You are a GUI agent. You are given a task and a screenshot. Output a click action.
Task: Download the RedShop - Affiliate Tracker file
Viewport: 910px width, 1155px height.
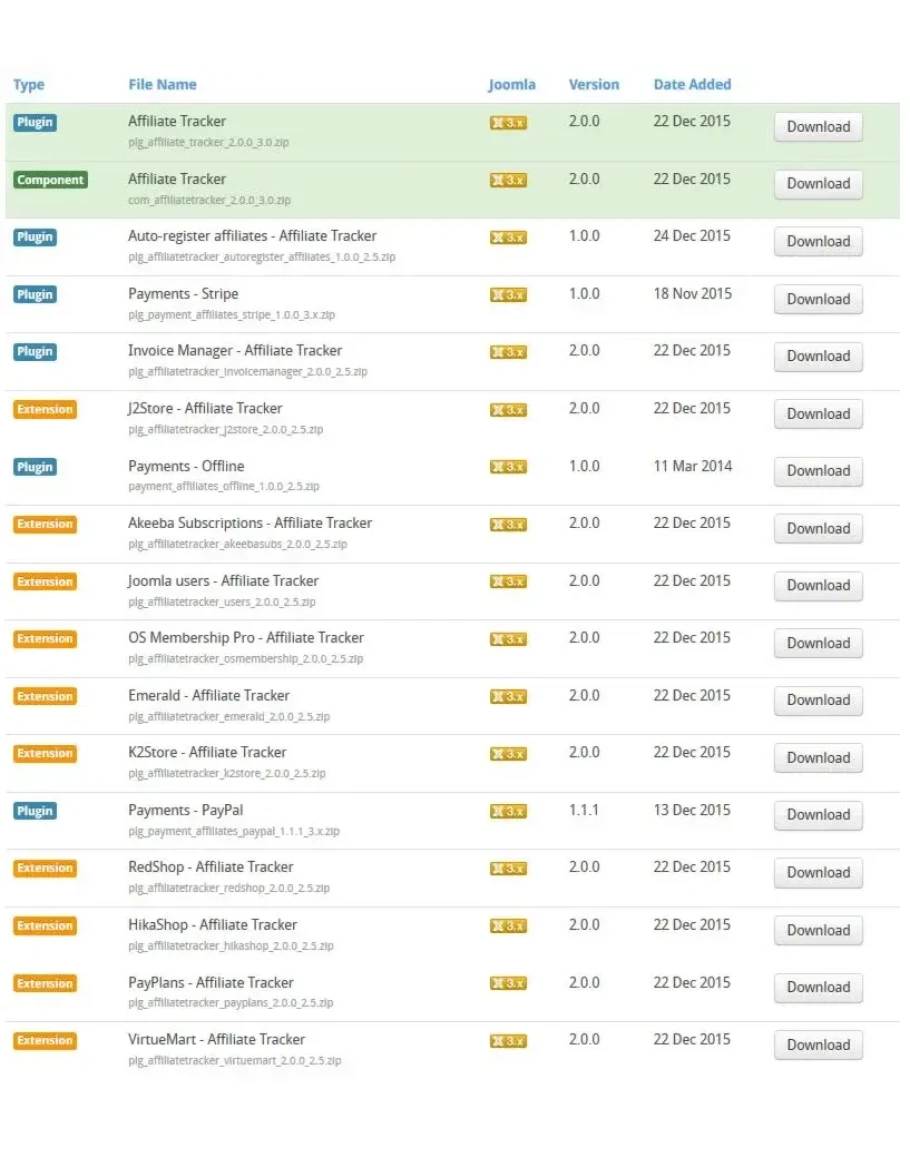[817, 873]
